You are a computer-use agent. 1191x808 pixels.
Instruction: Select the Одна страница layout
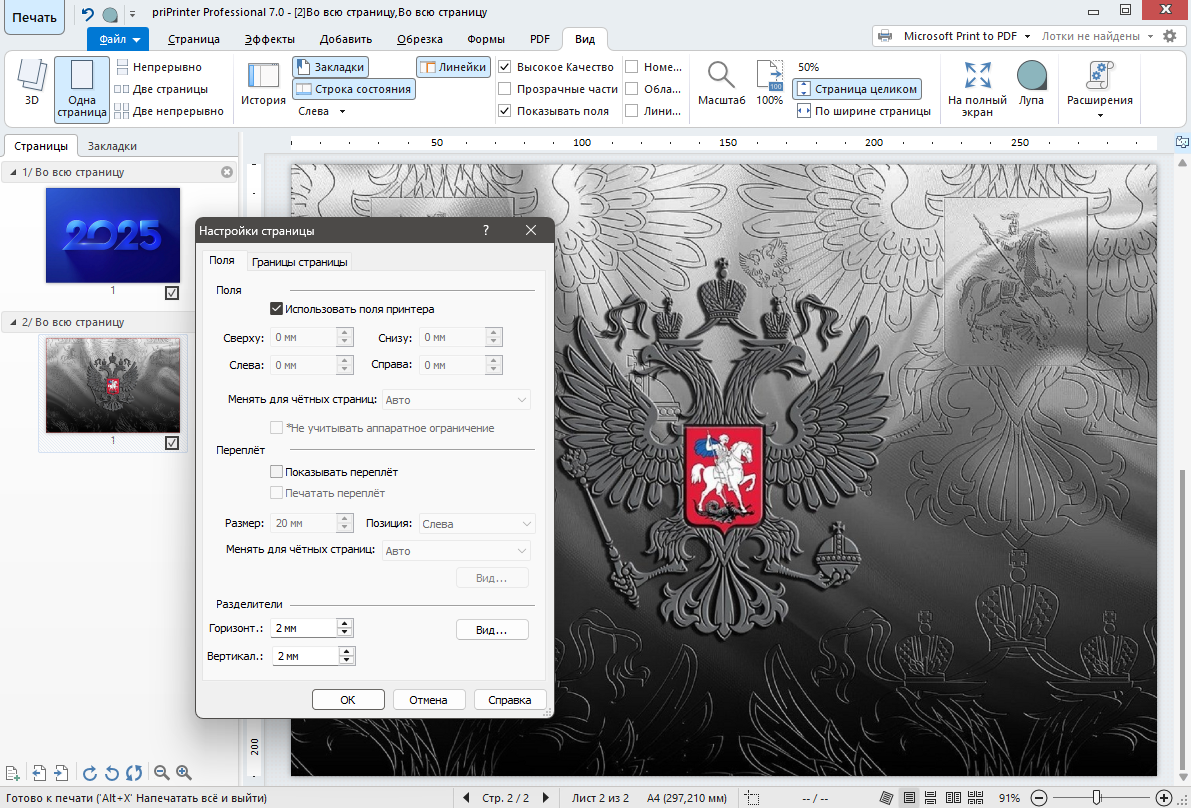point(82,89)
